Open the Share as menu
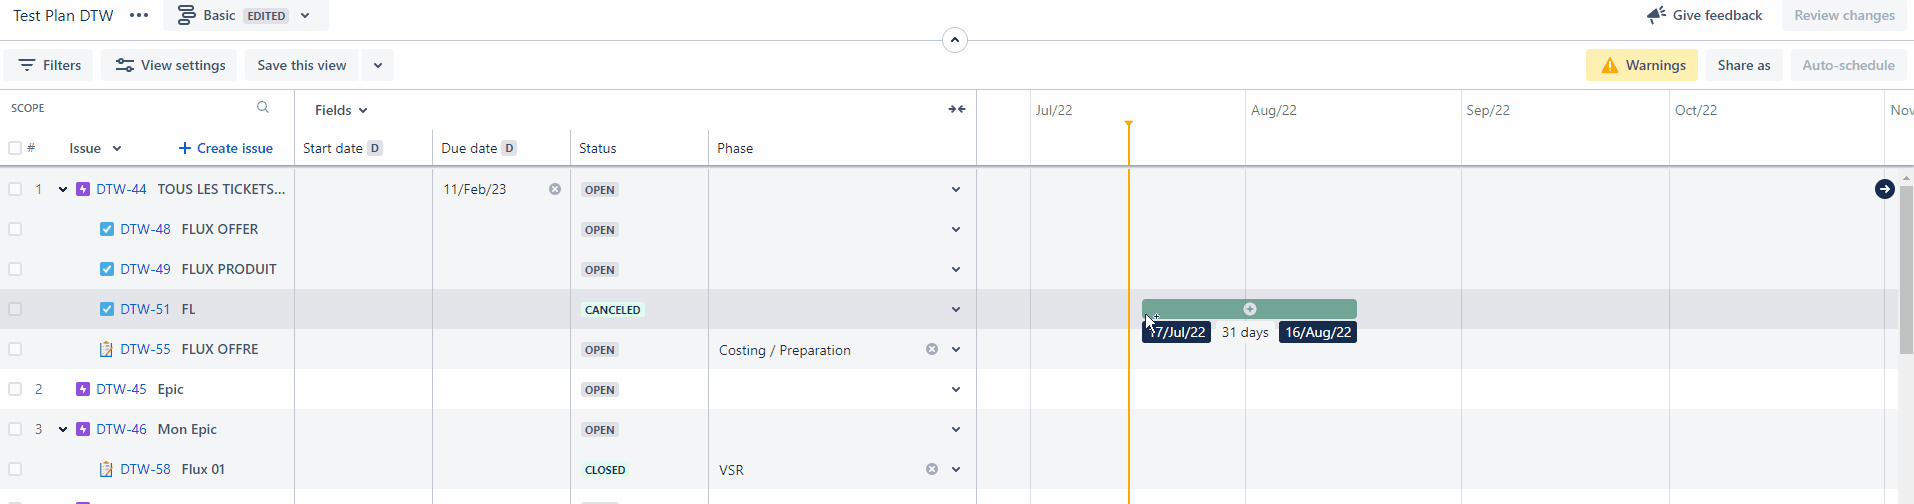Image resolution: width=1914 pixels, height=504 pixels. click(1744, 65)
